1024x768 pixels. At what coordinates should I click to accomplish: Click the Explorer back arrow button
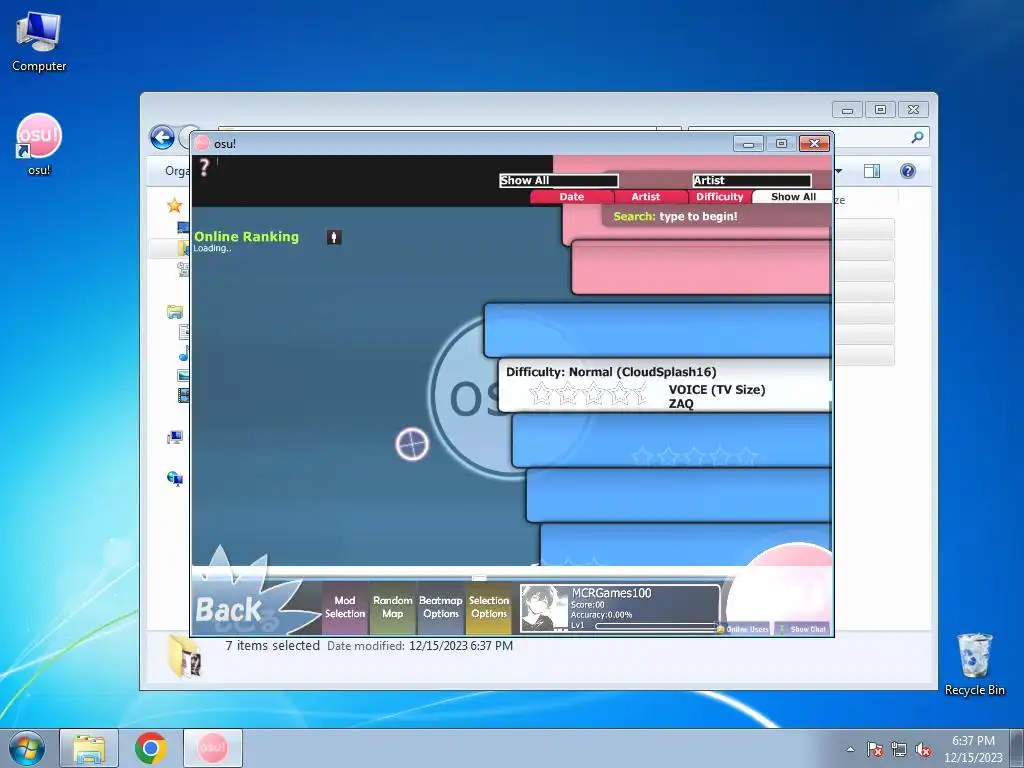162,138
